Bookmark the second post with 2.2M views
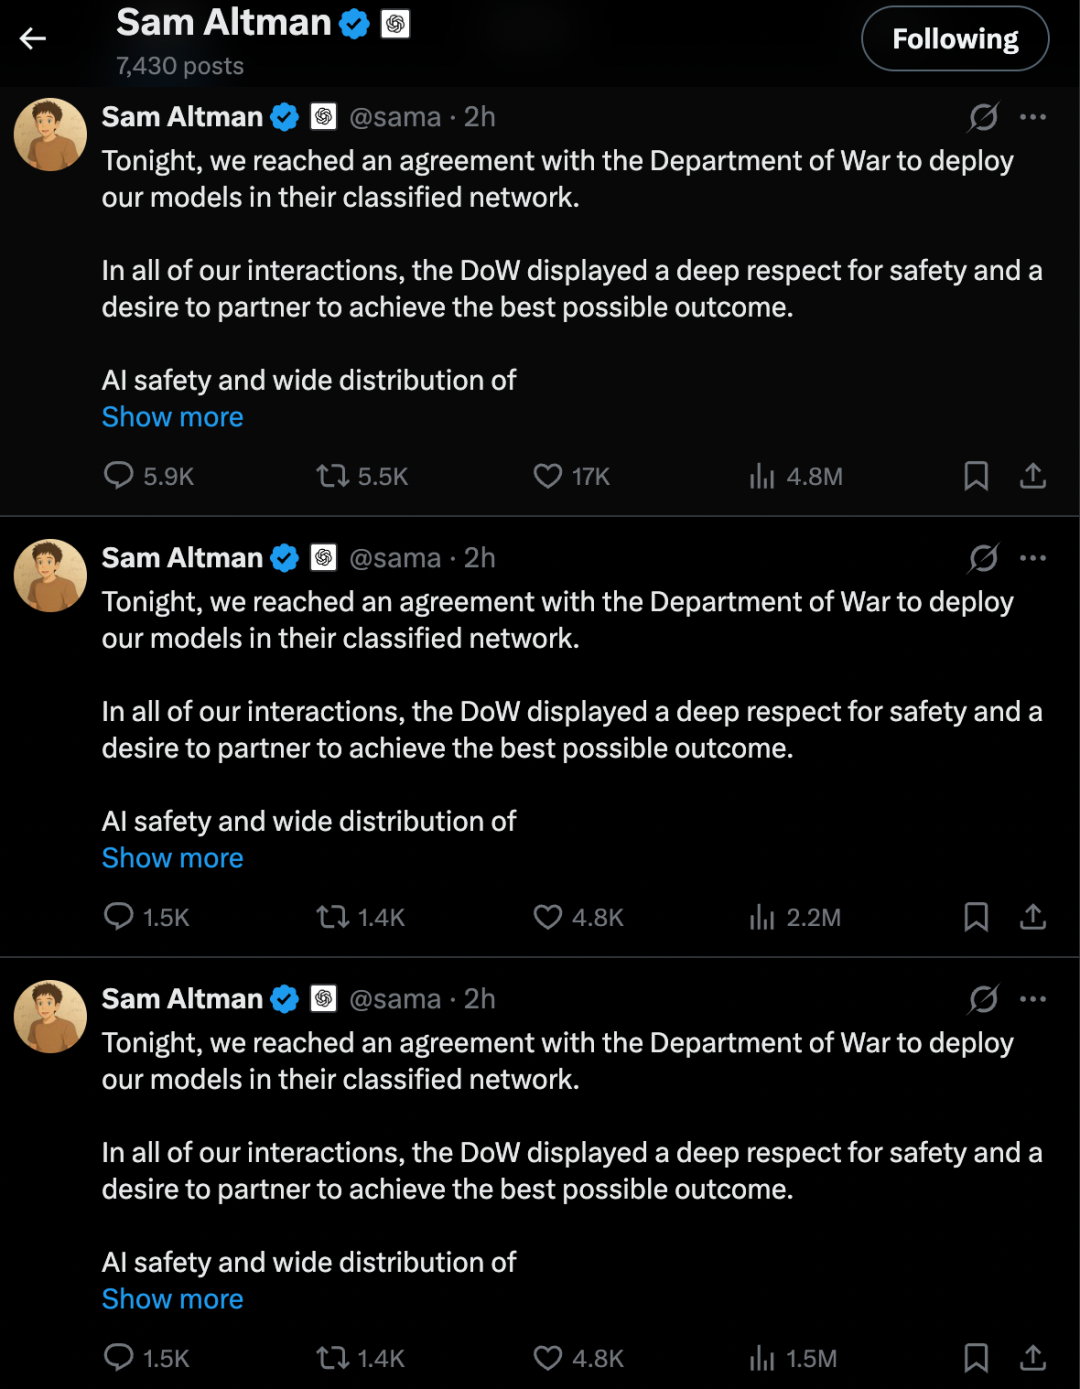Image resolution: width=1080 pixels, height=1389 pixels. coord(976,917)
